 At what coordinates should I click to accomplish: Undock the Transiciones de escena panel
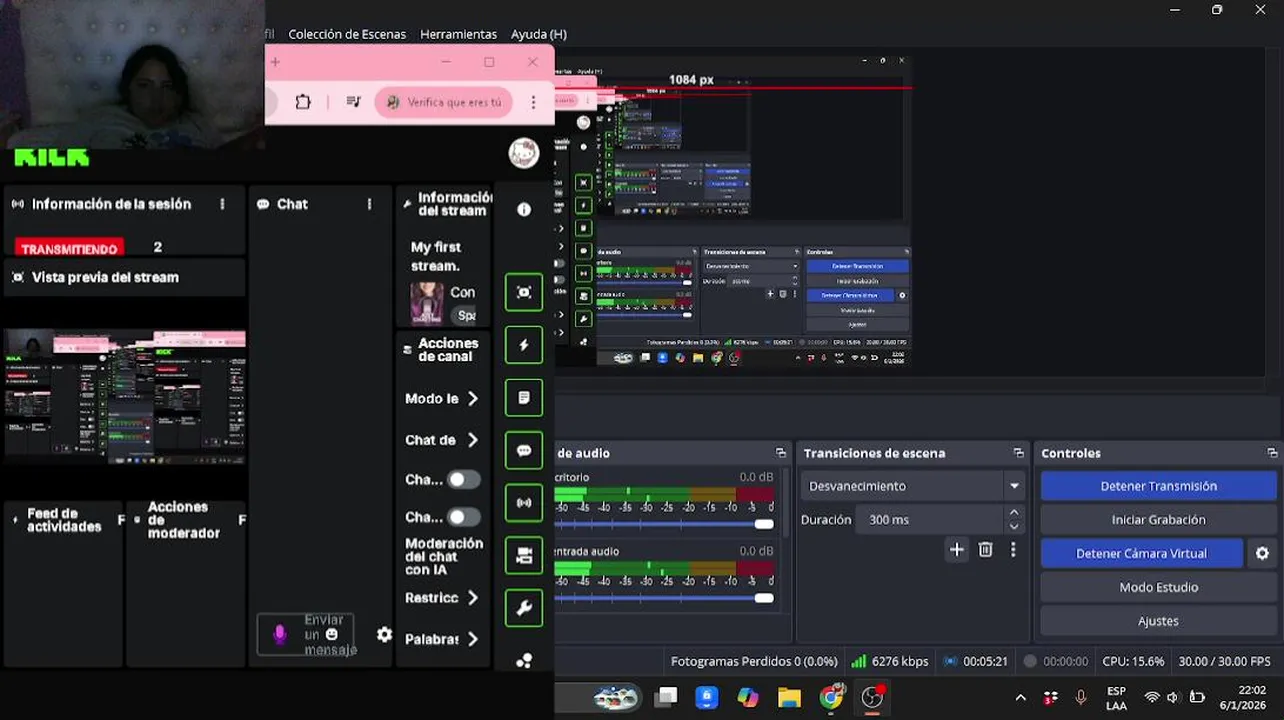pyautogui.click(x=1018, y=453)
